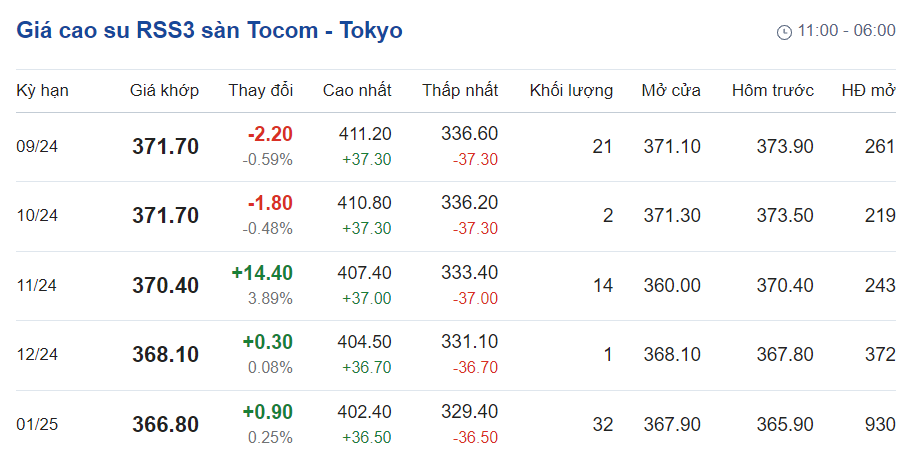Screen dimensions: 914x458
Task: Click the Khối lượng column header
Action: [x=571, y=91]
